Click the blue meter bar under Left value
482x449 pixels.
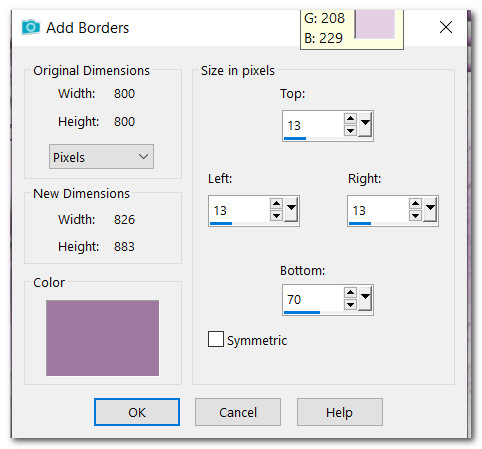221,224
